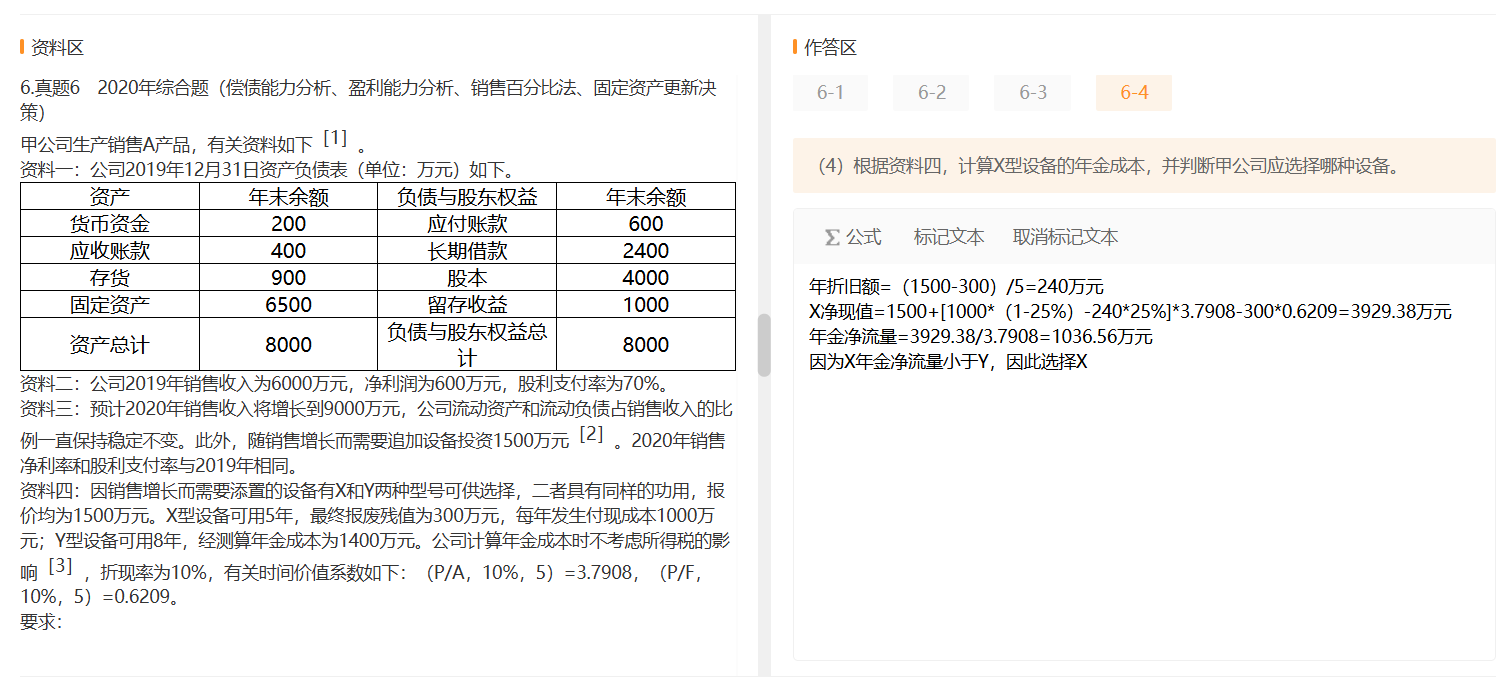The height and width of the screenshot is (681, 1498).
Task: Select the 6-3 question tab
Action: pyautogui.click(x=1032, y=93)
